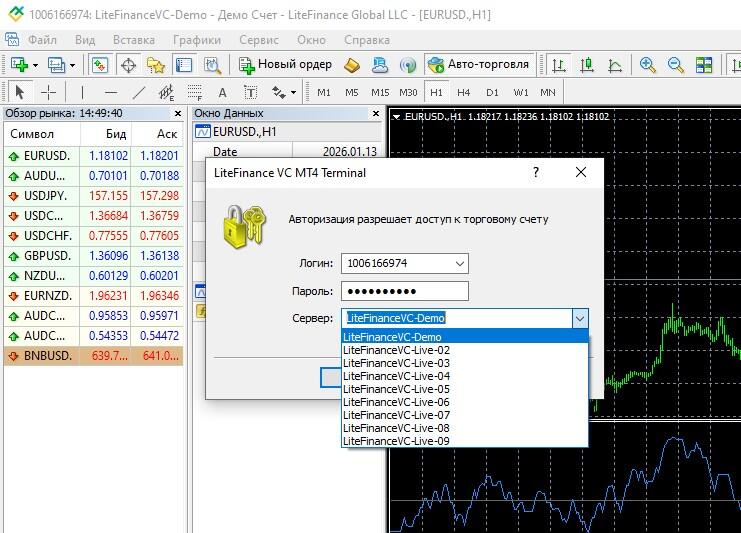This screenshot has height=533, width=741.
Task: Select the EURUSD. row in Market Watch
Action: [x=94, y=156]
